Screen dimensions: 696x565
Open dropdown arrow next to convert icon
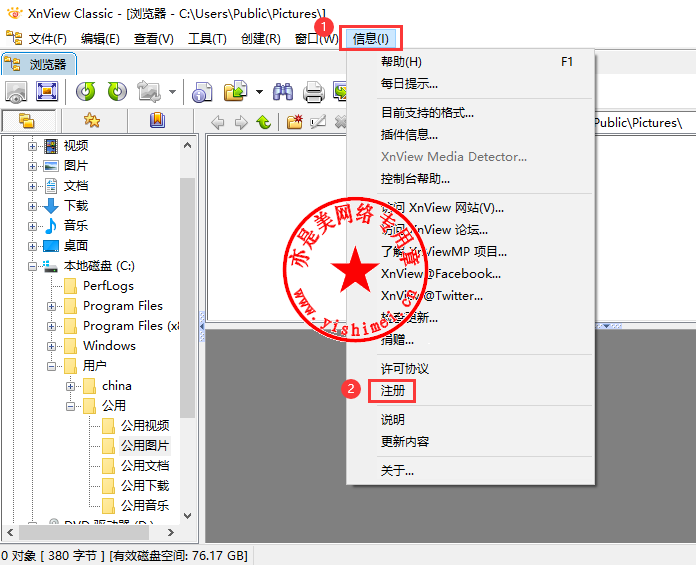coord(172,92)
